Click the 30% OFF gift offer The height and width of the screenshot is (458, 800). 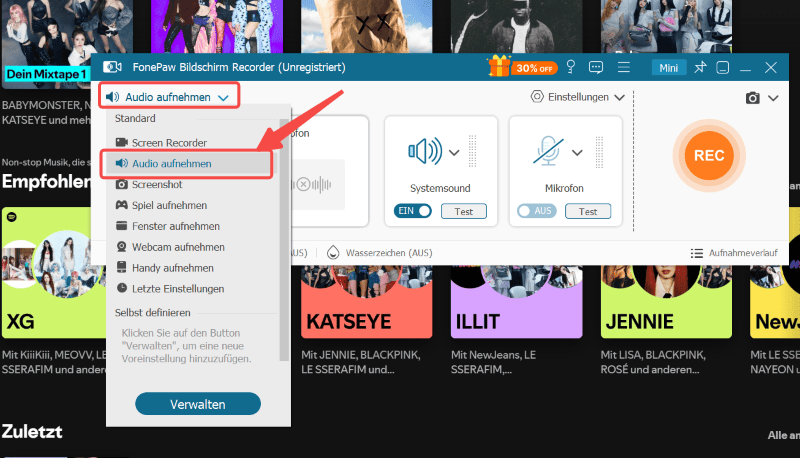[522, 67]
